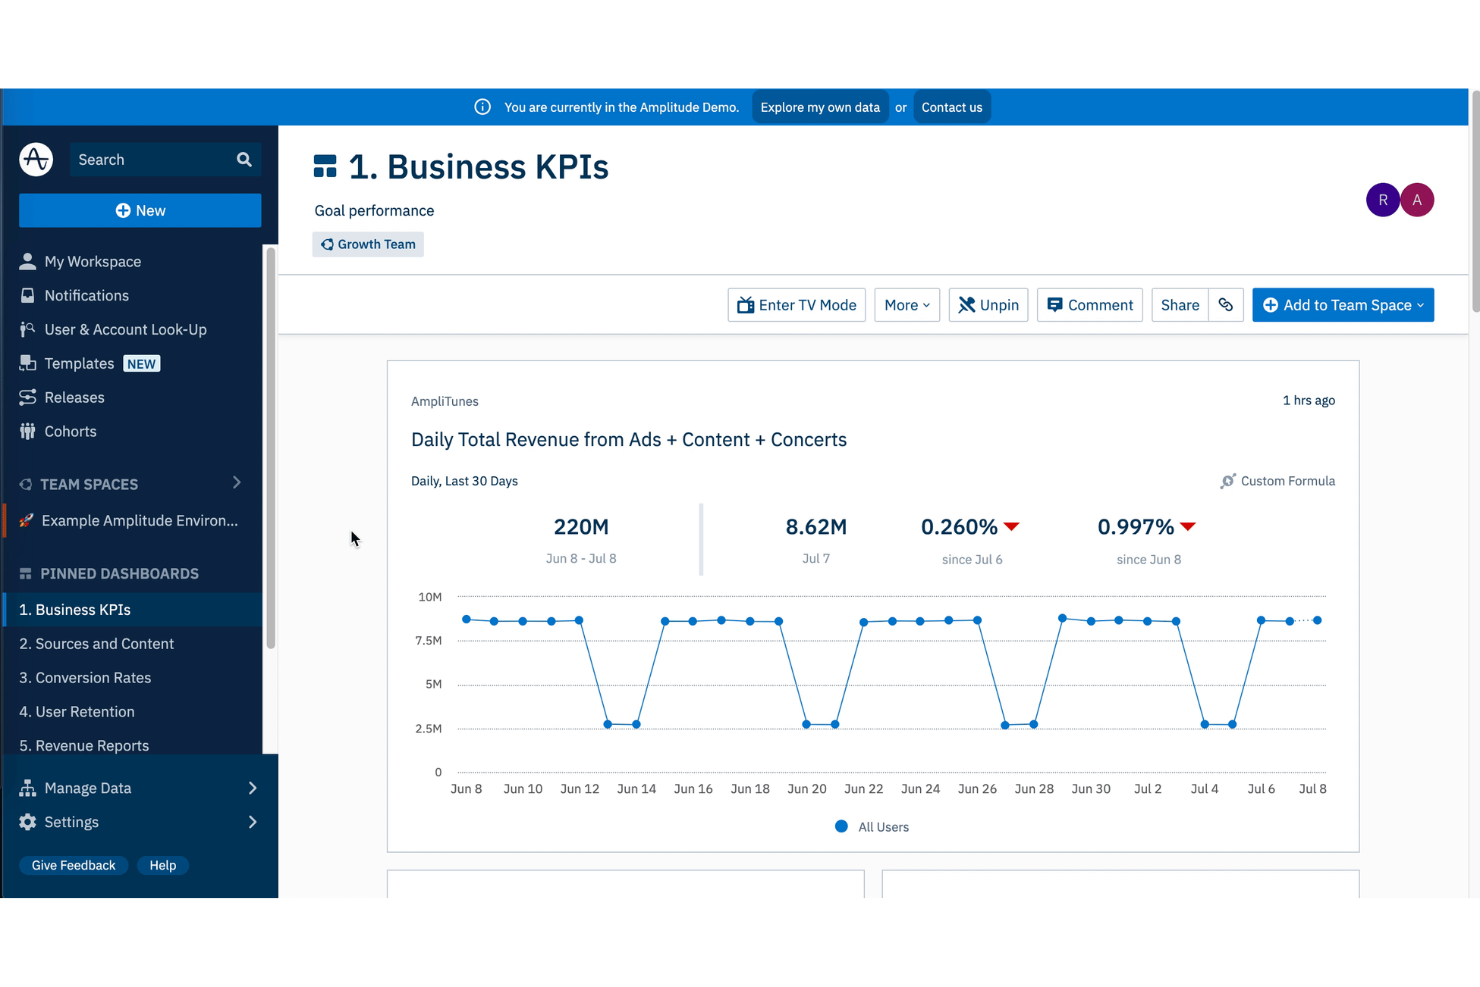Click the search magnifier icon
The width and height of the screenshot is (1480, 987).
point(244,160)
